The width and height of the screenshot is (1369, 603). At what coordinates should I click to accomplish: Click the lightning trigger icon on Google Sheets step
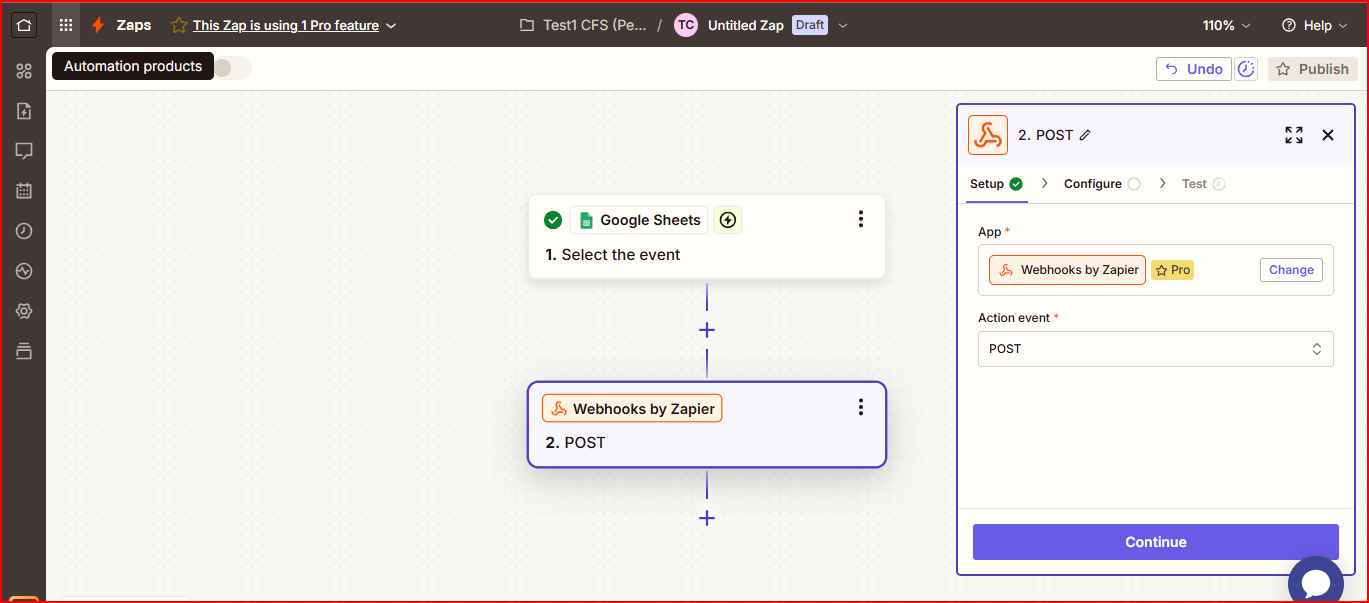tap(728, 220)
